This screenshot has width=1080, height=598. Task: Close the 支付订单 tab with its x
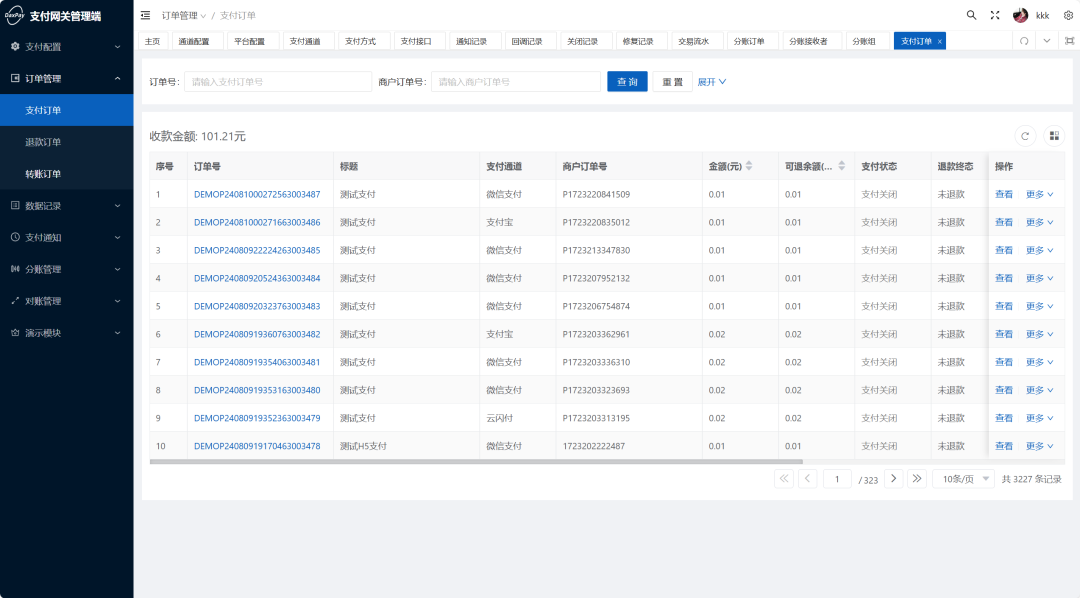pyautogui.click(x=939, y=41)
